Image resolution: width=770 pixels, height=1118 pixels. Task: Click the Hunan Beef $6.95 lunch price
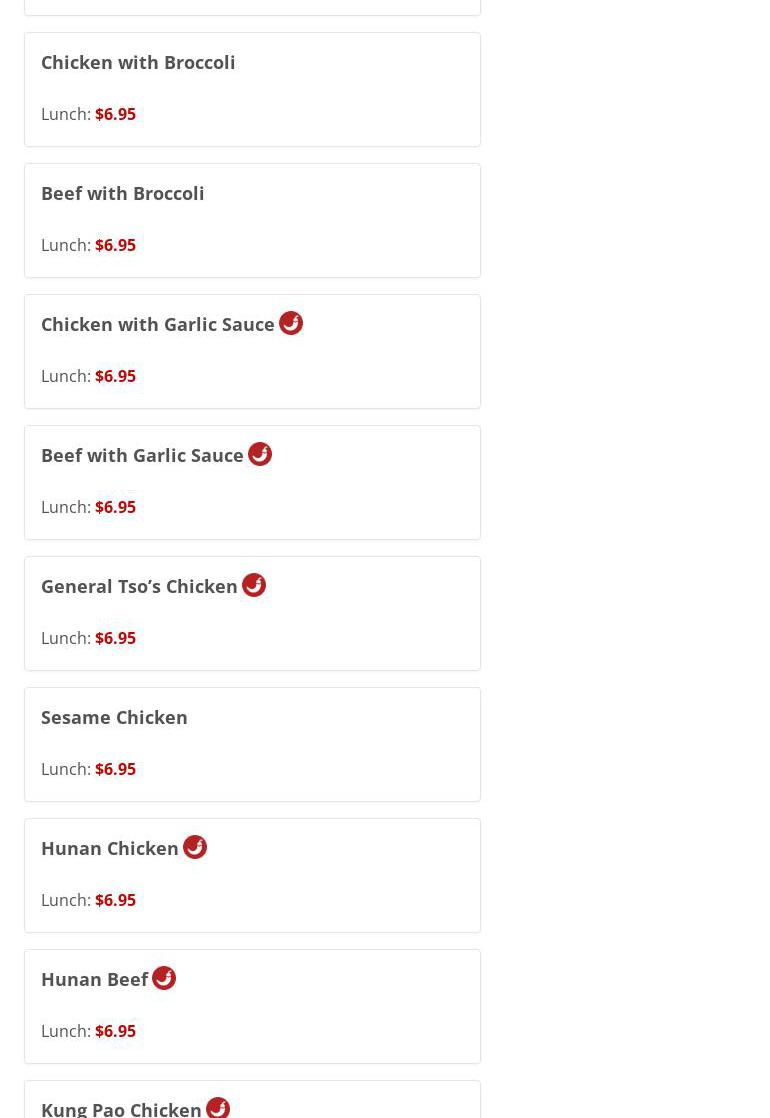115,1031
